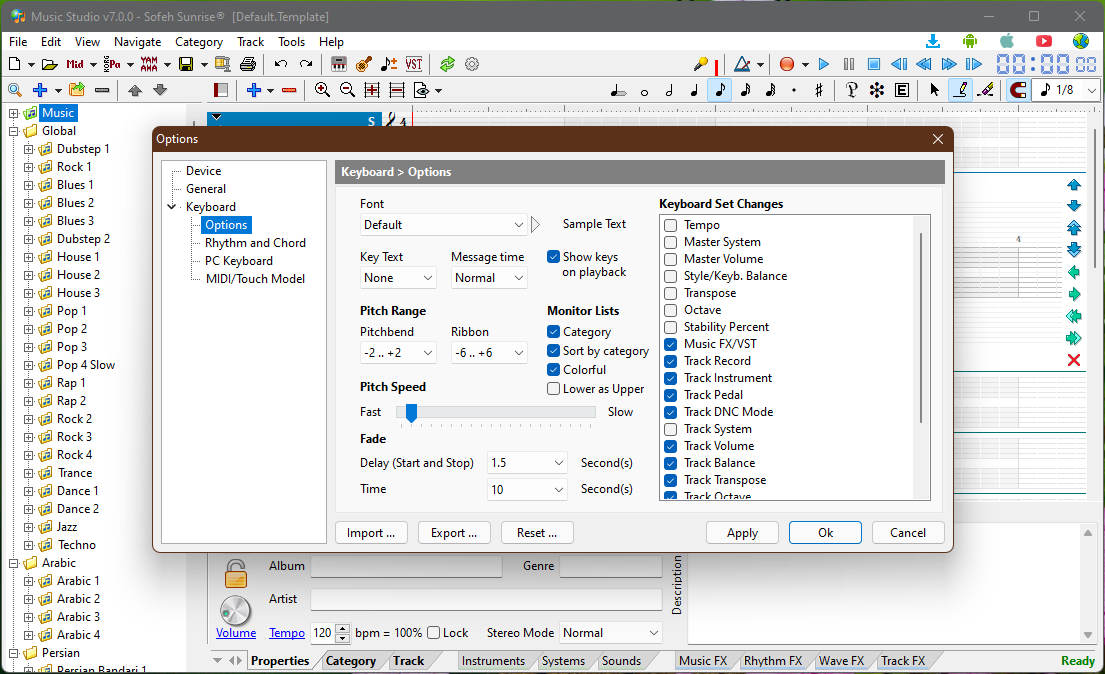Open the Pitchbend range dropdown
The height and width of the screenshot is (674, 1105).
398,353
